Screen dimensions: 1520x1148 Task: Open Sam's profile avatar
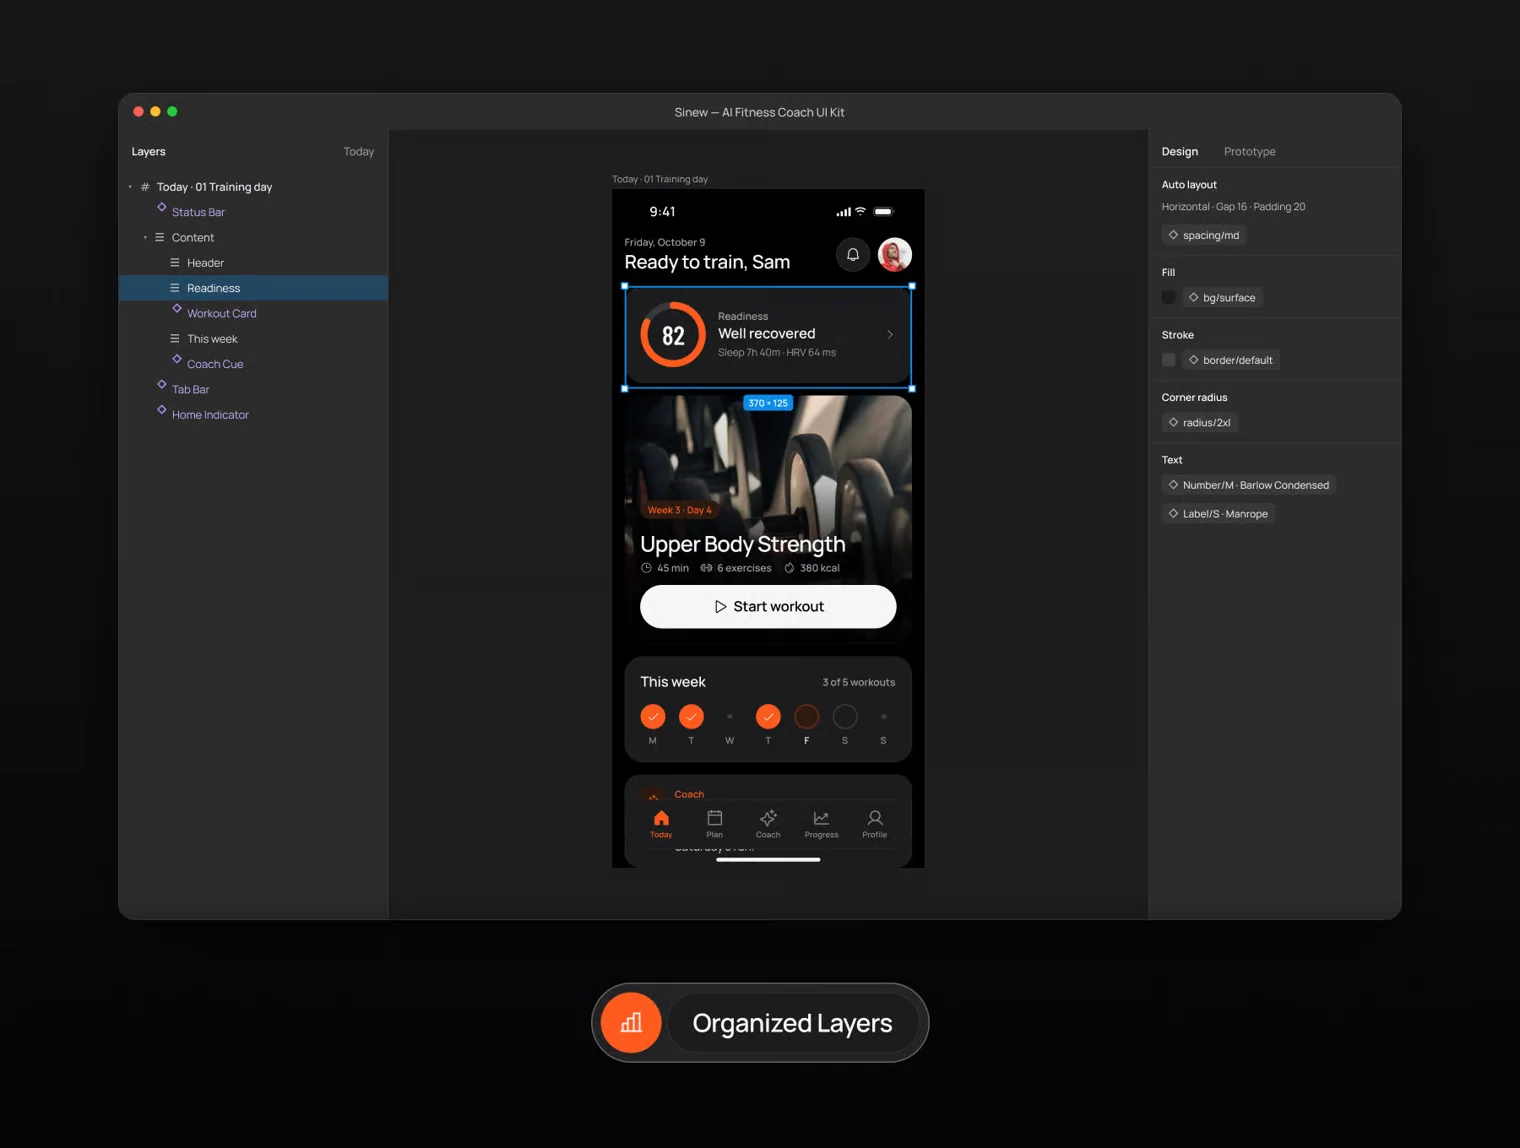[895, 255]
